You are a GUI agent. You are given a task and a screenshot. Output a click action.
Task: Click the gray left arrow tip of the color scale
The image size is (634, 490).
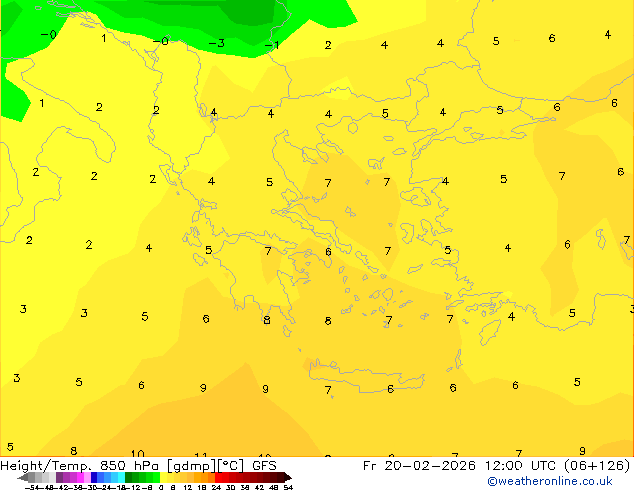23,478
